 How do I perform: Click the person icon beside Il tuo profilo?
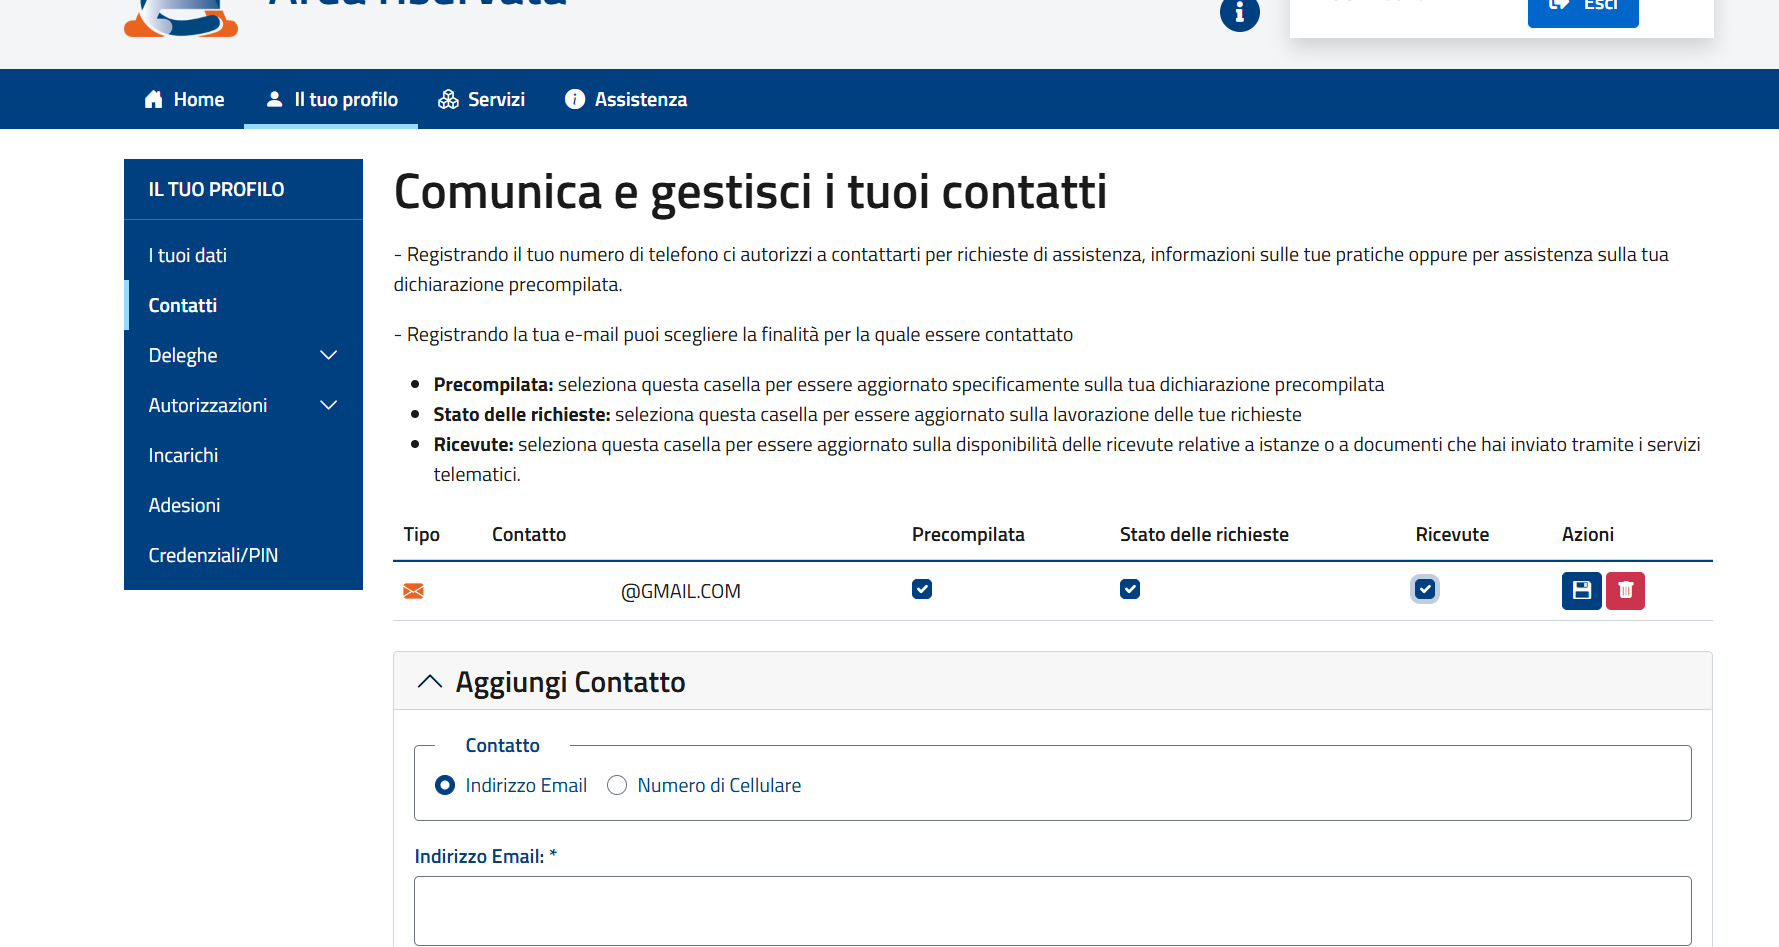[x=274, y=99]
